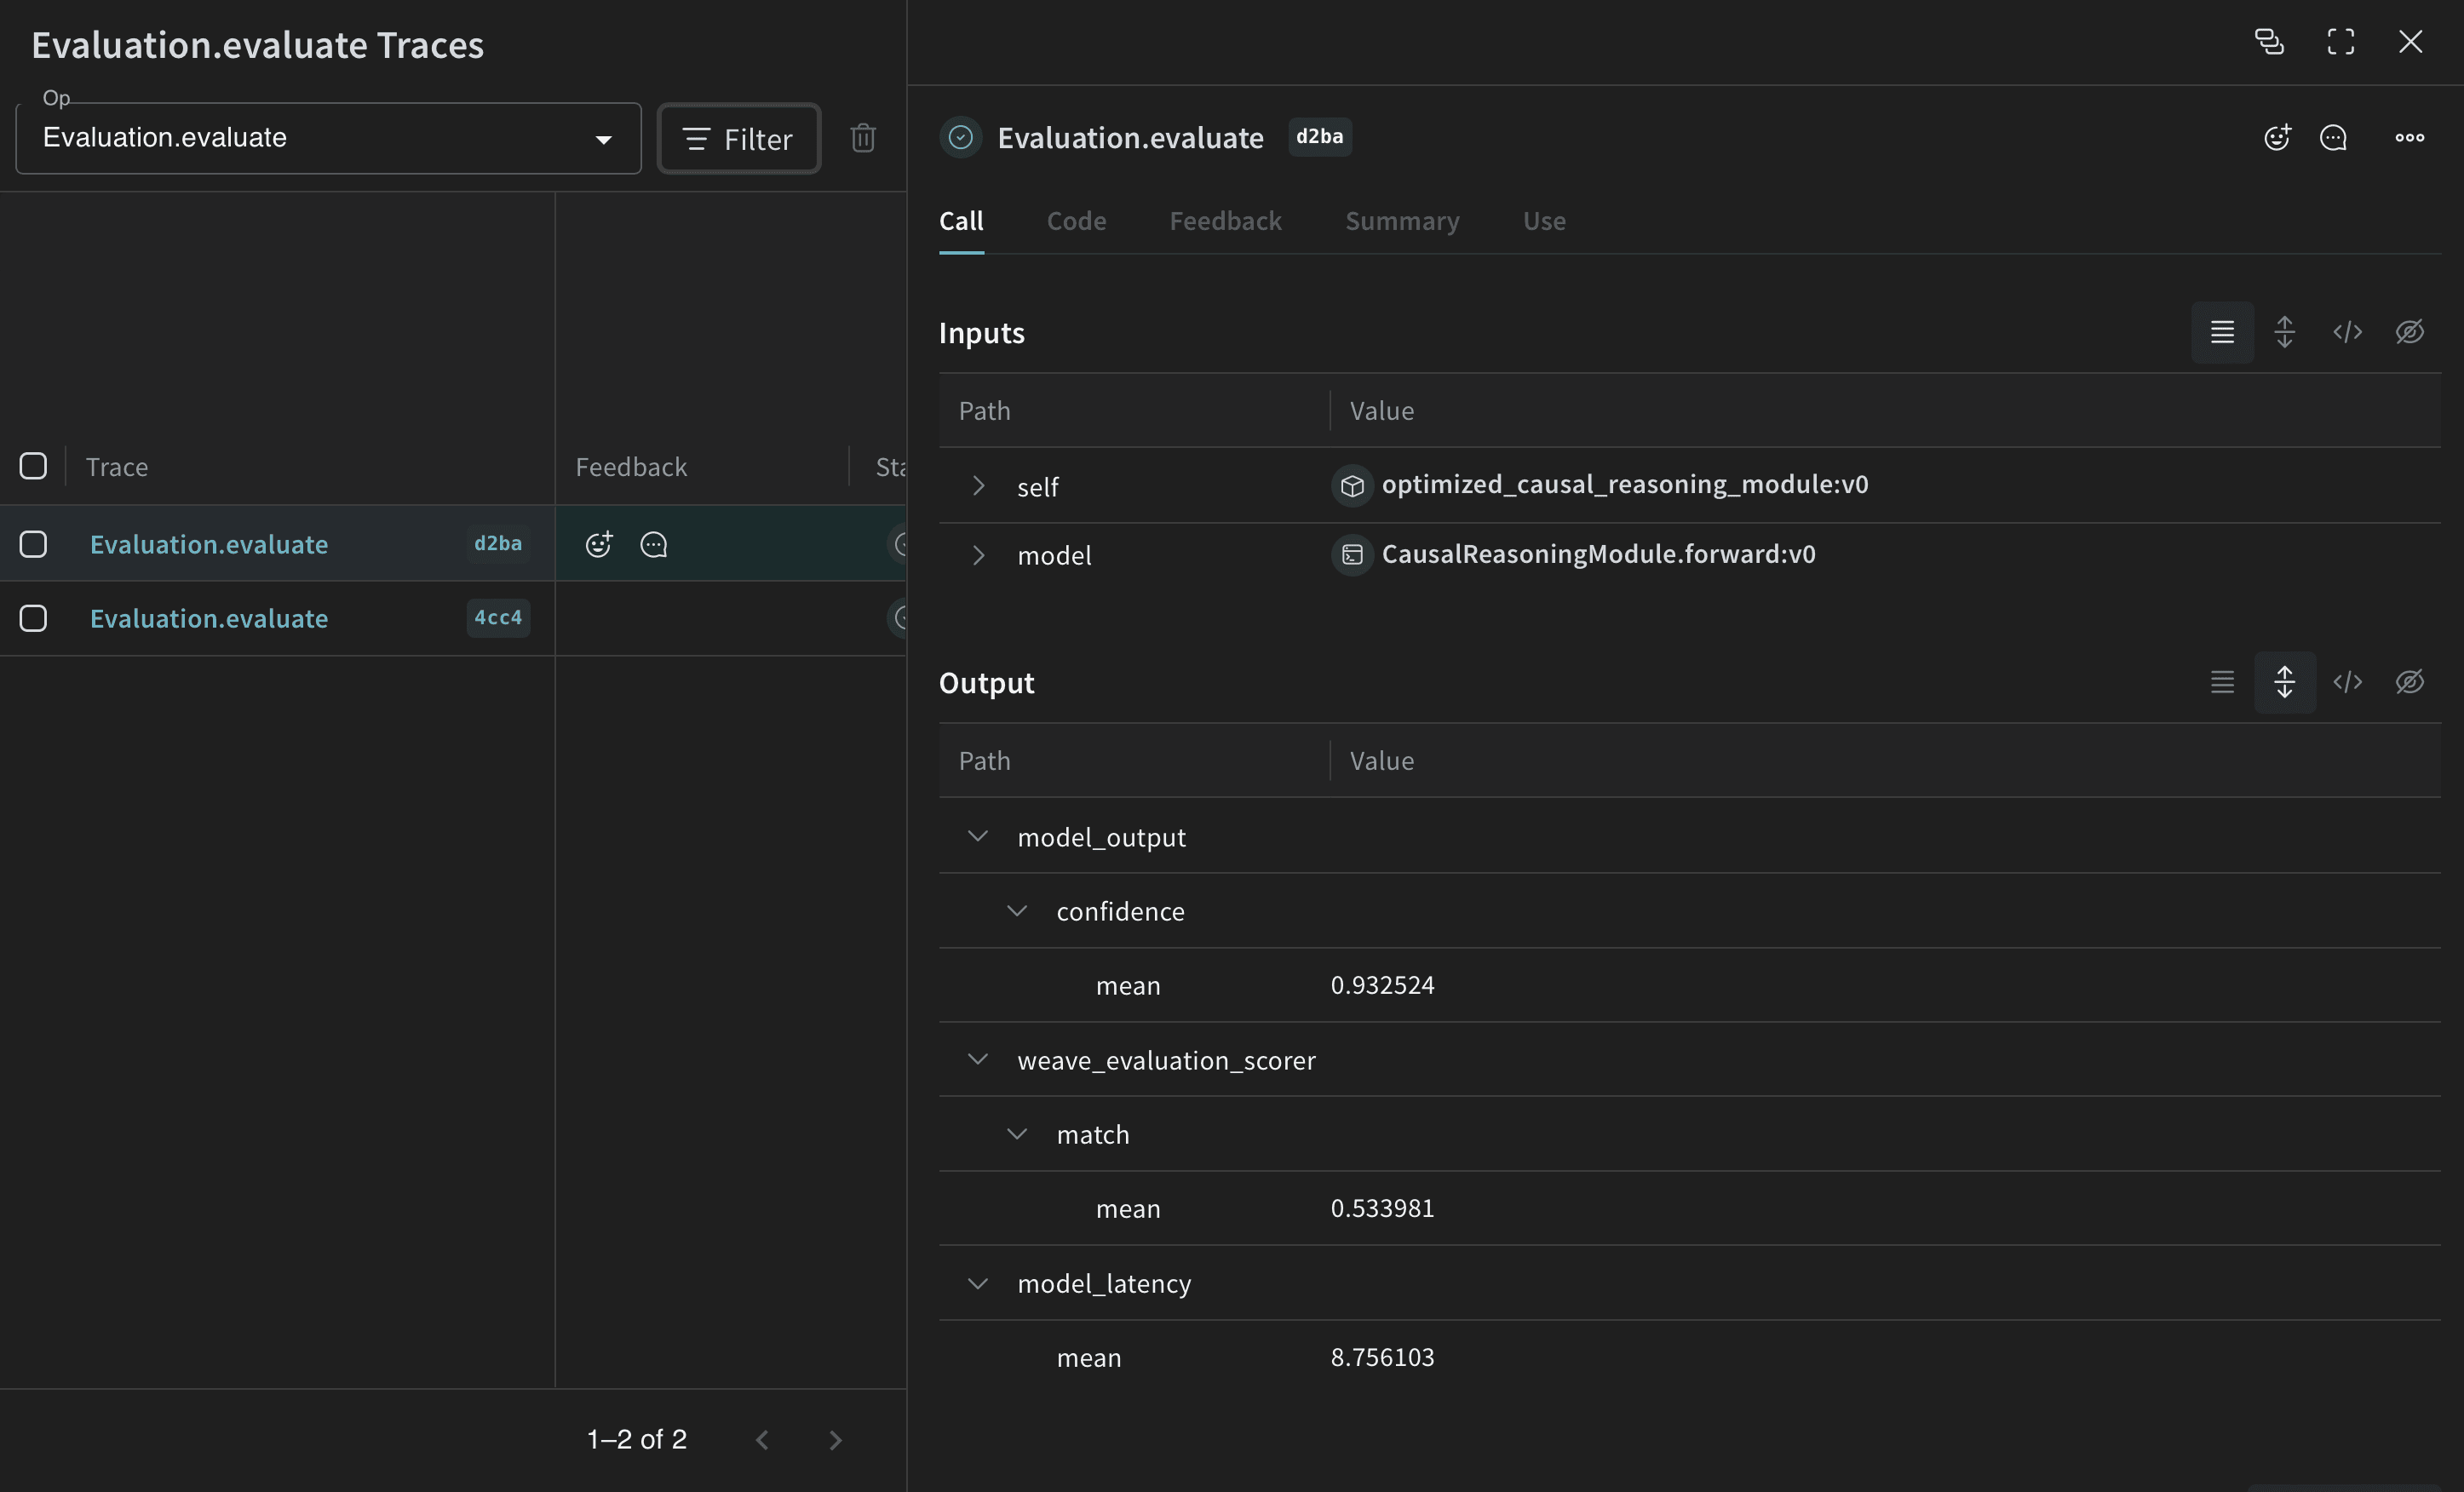Click the 4cc4 badge in trace list

point(498,617)
